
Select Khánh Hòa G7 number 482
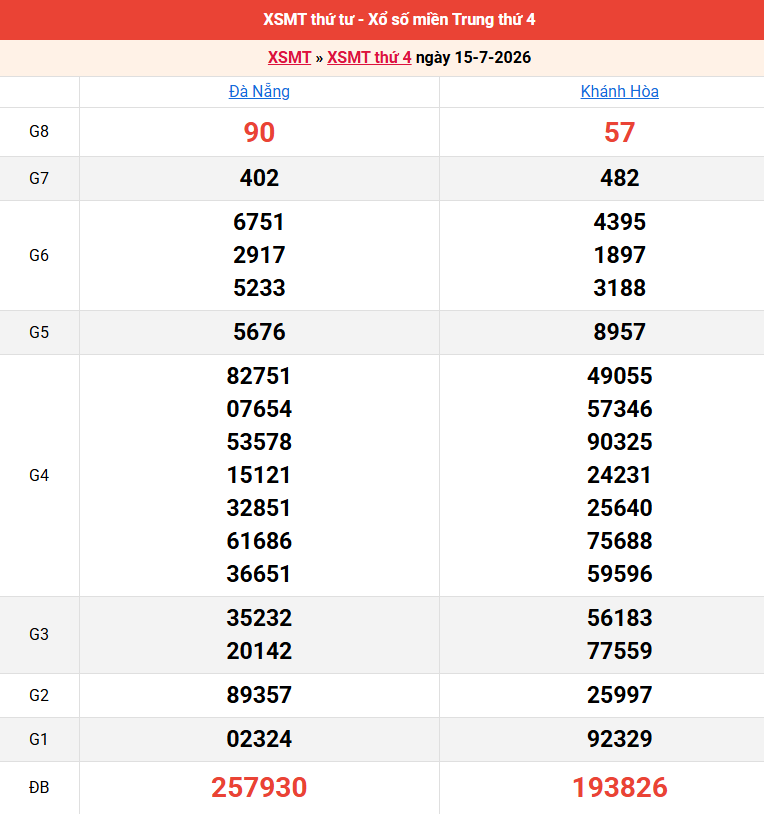tap(619, 178)
